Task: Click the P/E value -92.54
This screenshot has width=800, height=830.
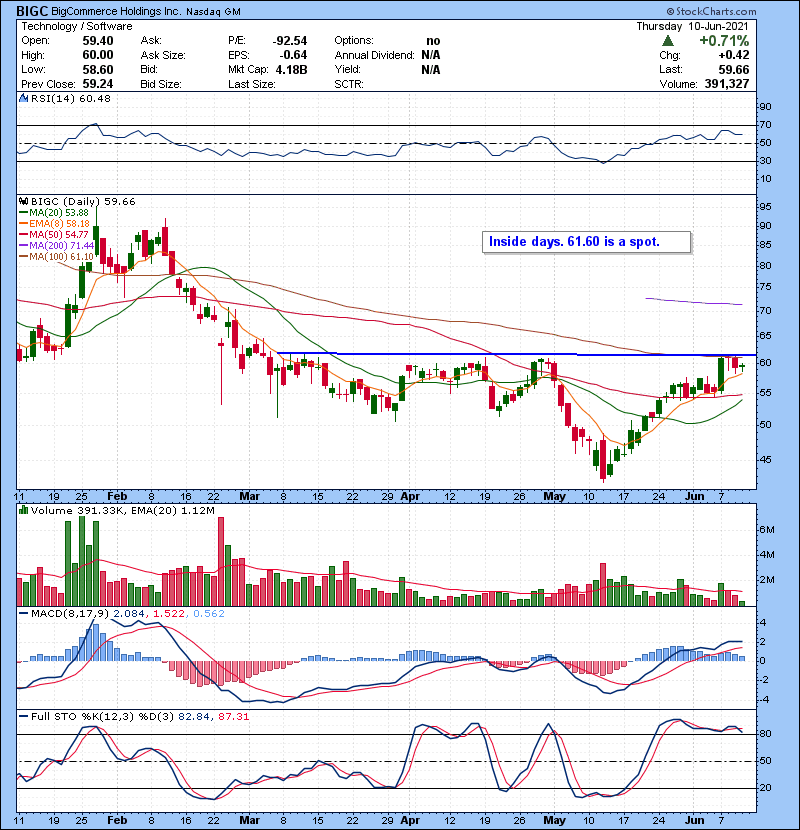Action: point(290,41)
